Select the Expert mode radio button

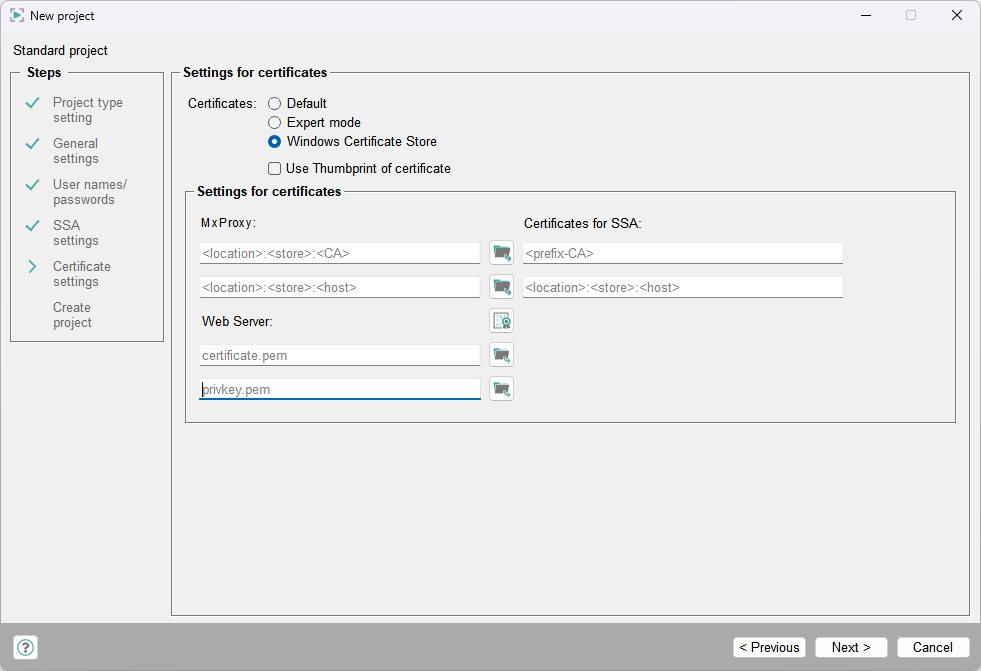[x=275, y=122]
